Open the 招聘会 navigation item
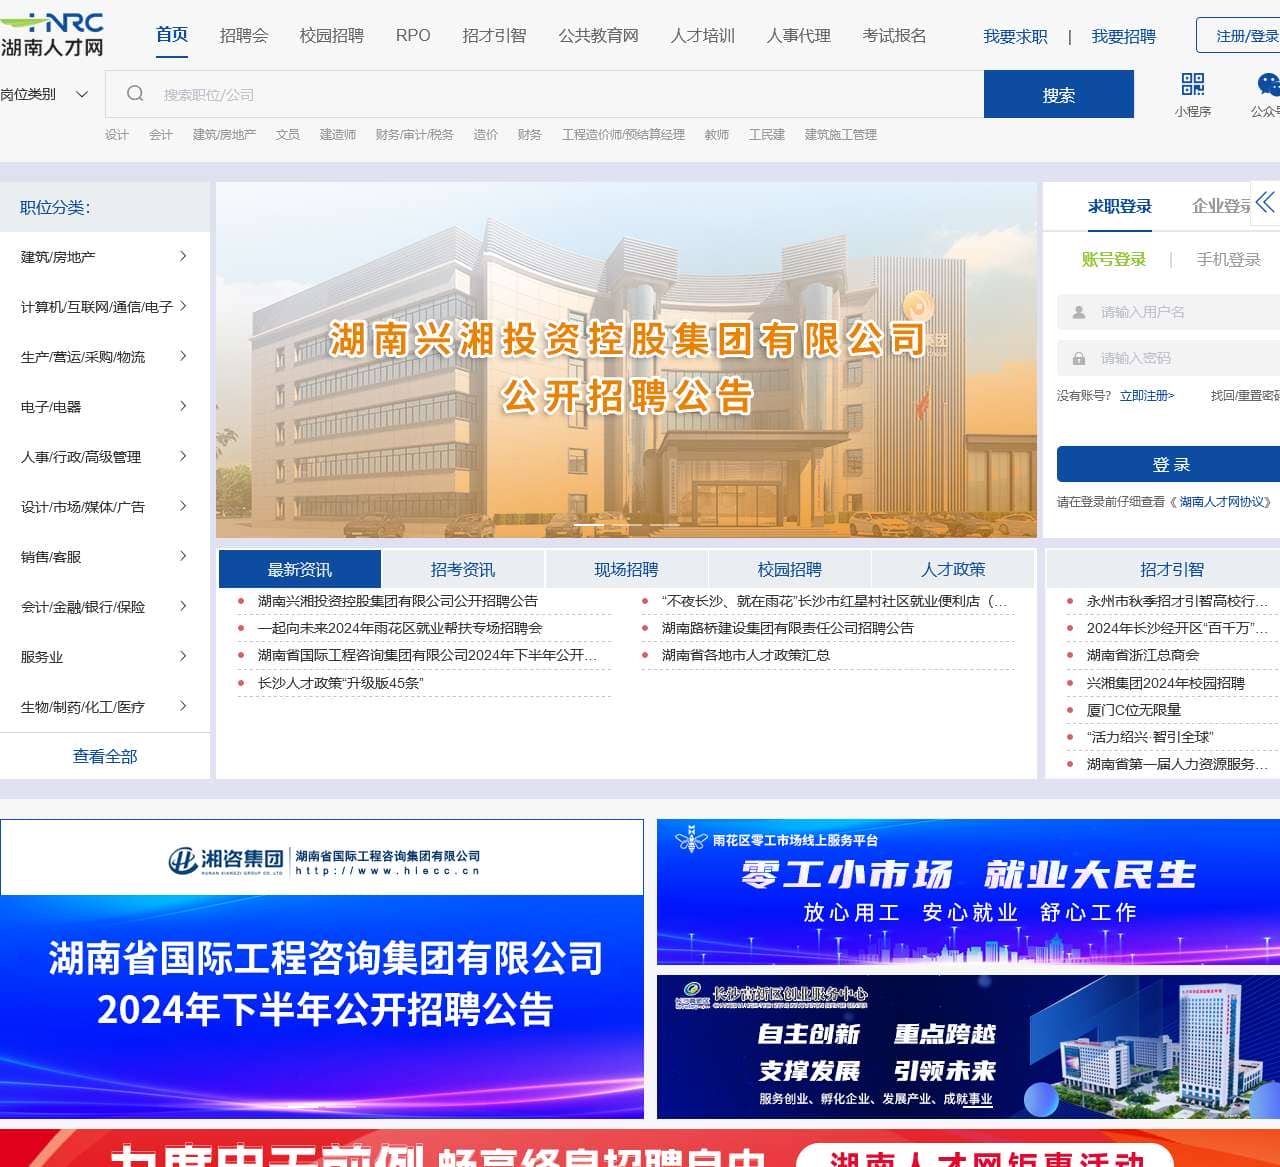 click(x=244, y=35)
